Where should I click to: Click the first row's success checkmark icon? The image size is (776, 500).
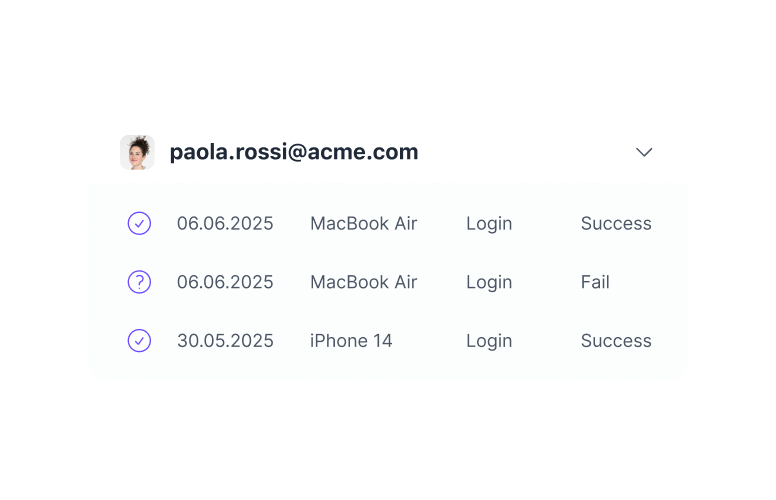click(x=140, y=223)
